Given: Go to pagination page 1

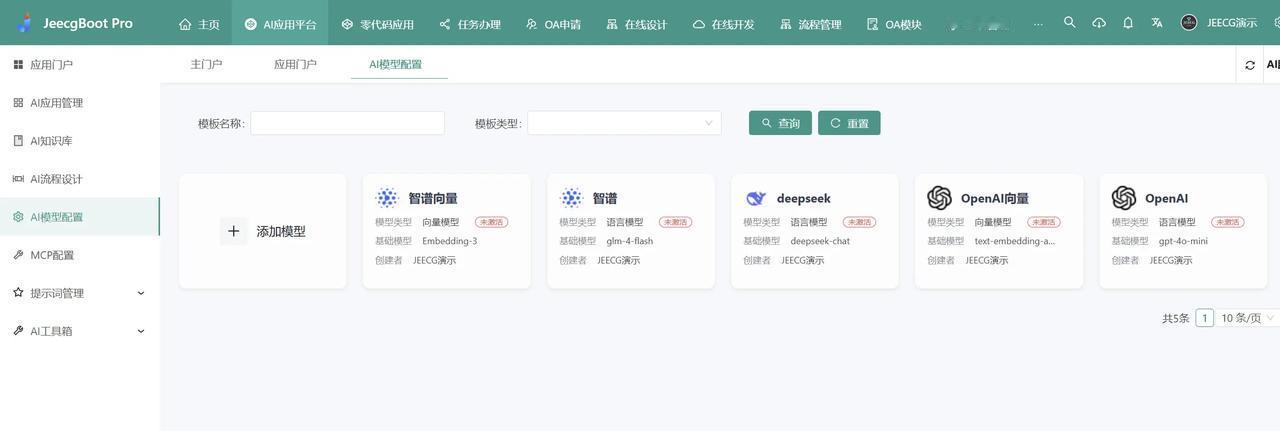Looking at the screenshot, I should click(1205, 318).
